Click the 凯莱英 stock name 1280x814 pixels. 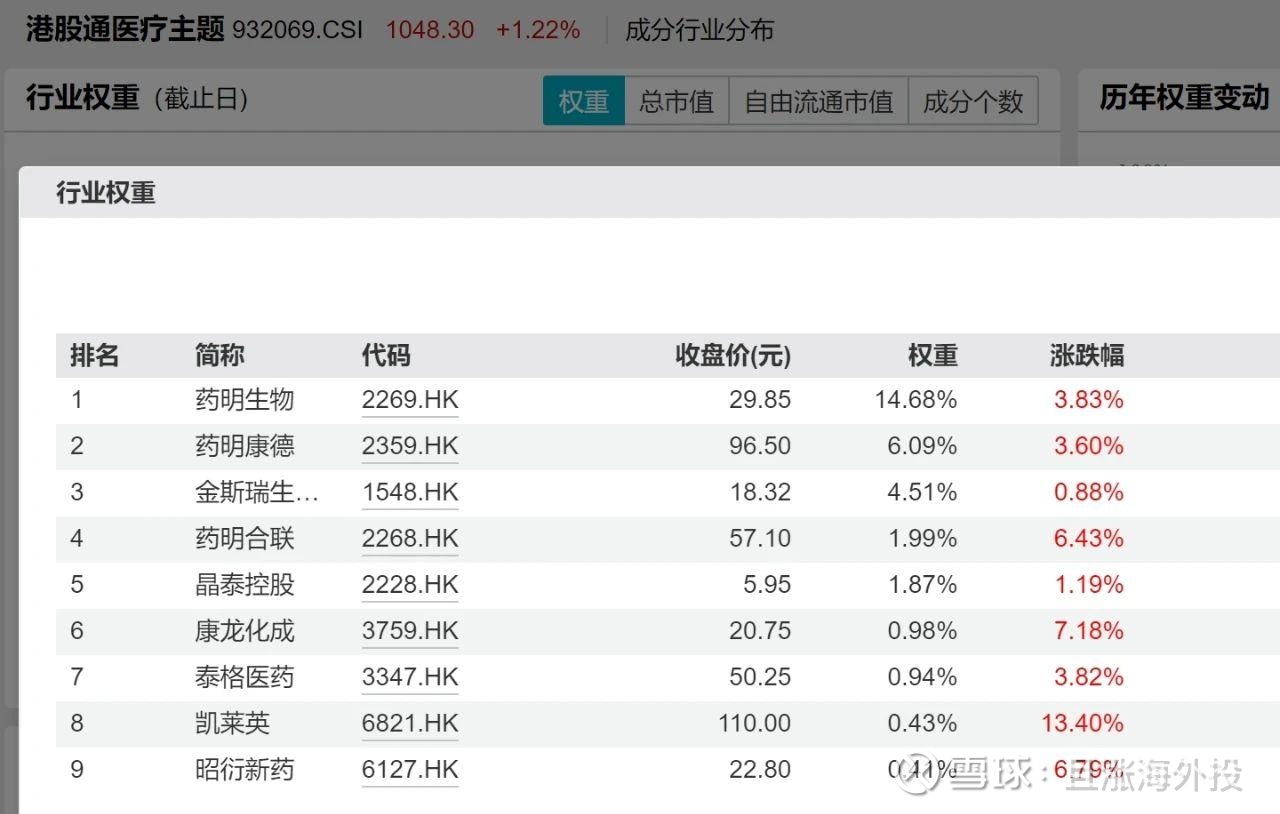[x=233, y=723]
